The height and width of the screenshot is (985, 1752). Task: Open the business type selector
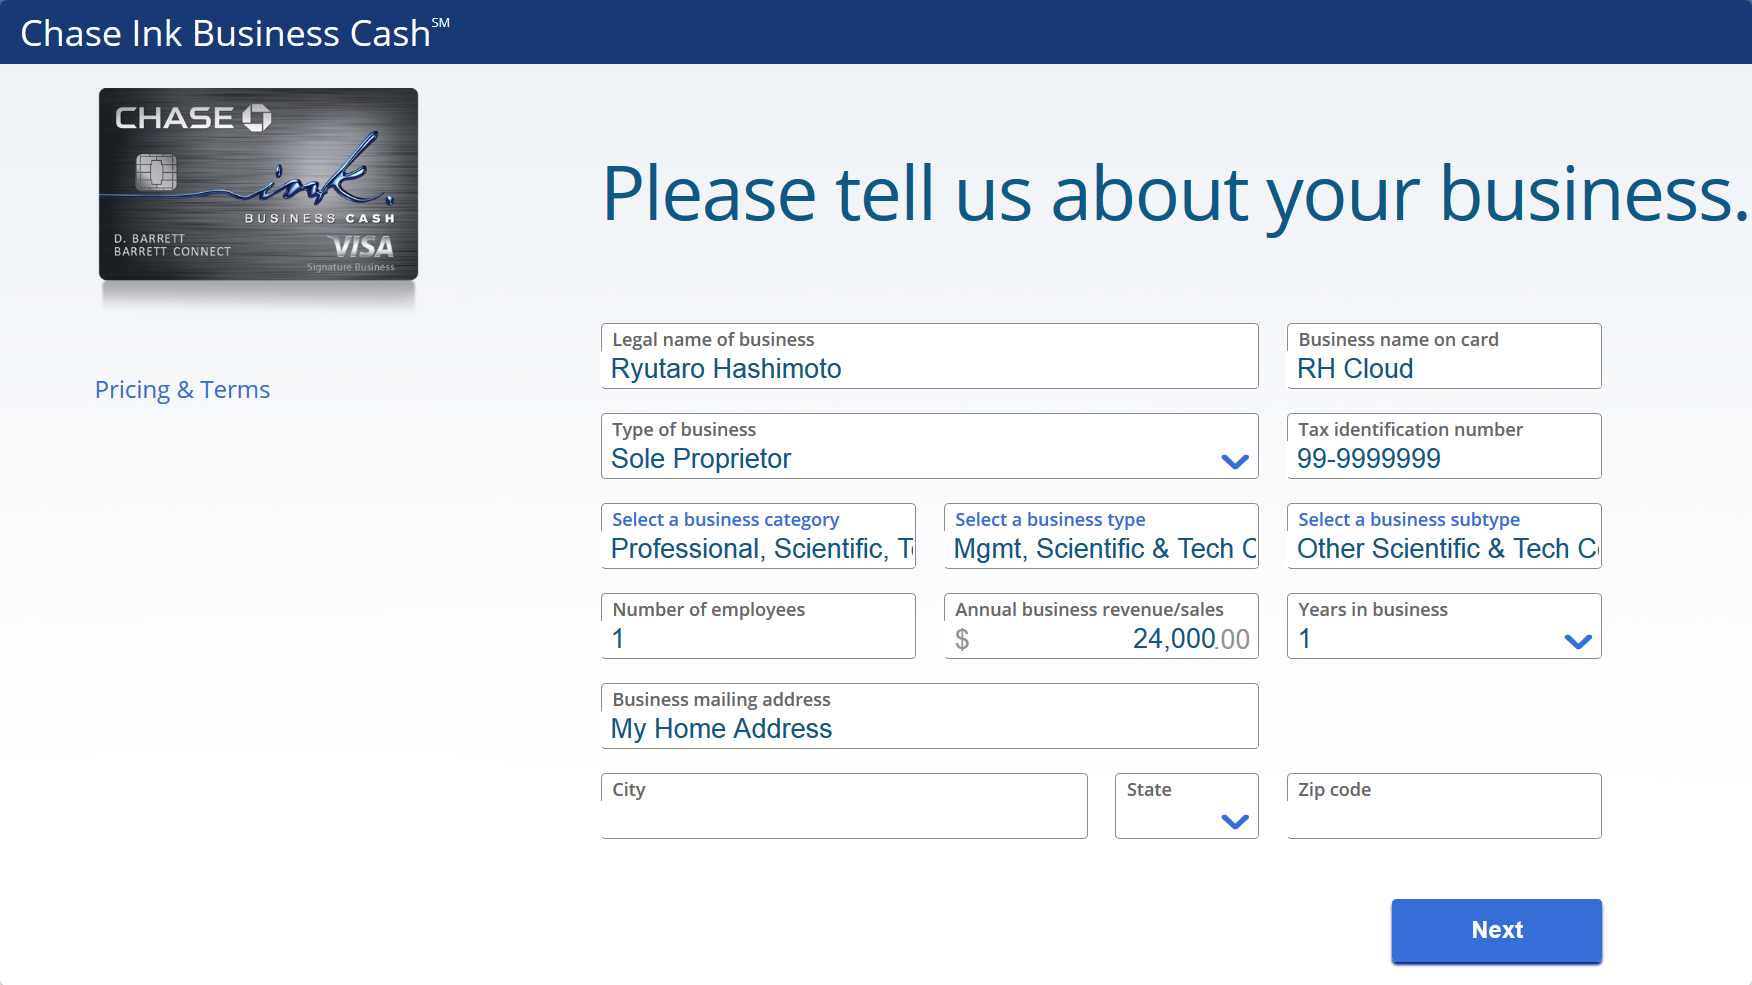[1101, 536]
